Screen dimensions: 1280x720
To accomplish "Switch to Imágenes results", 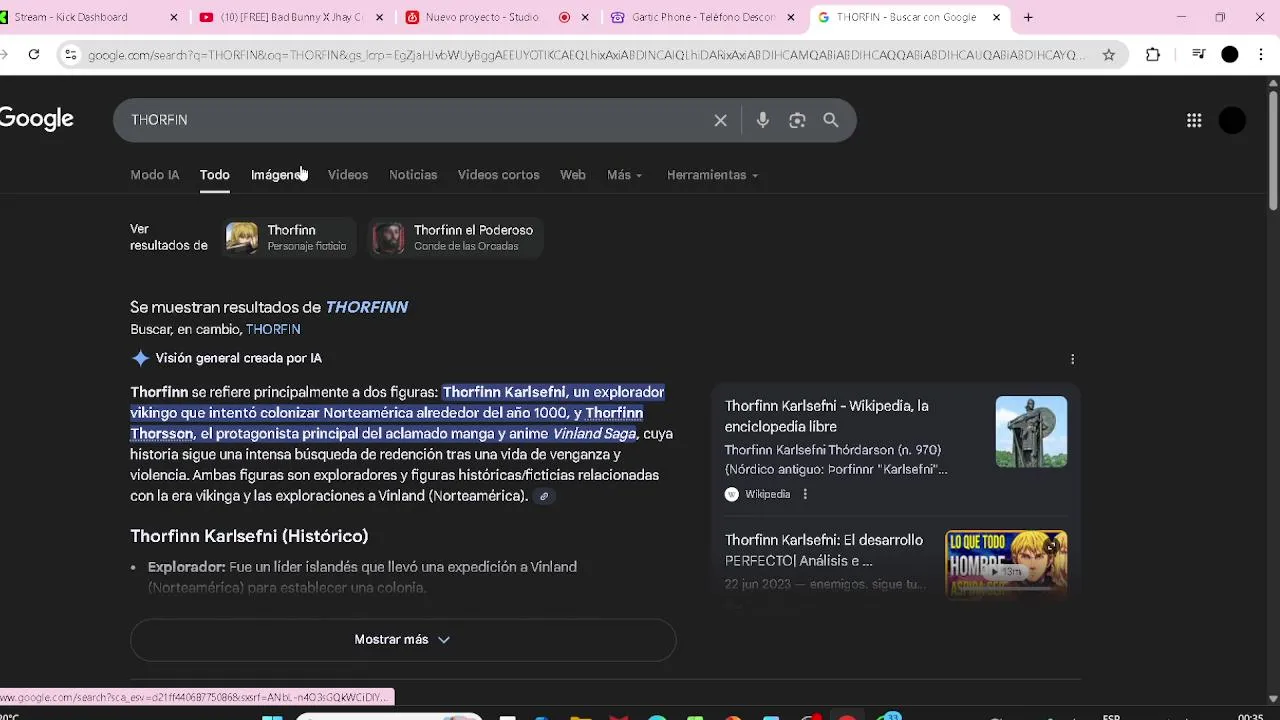I will click(x=279, y=175).
